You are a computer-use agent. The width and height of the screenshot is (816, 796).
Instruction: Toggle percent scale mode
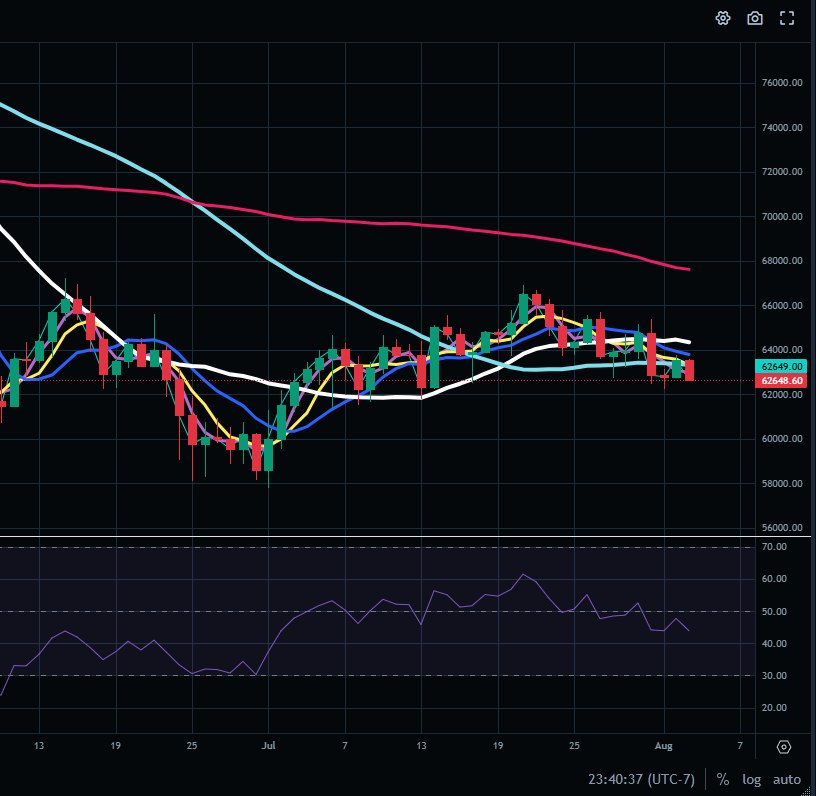coord(722,779)
